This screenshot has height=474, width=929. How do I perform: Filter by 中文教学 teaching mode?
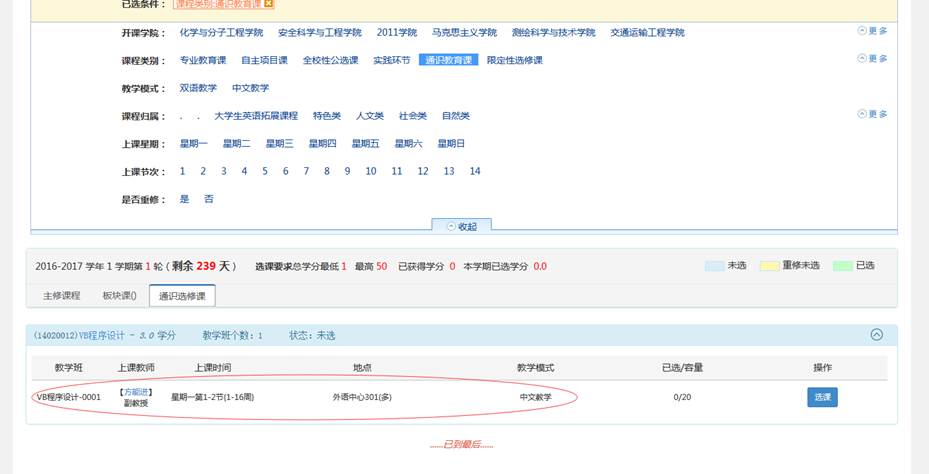250,88
